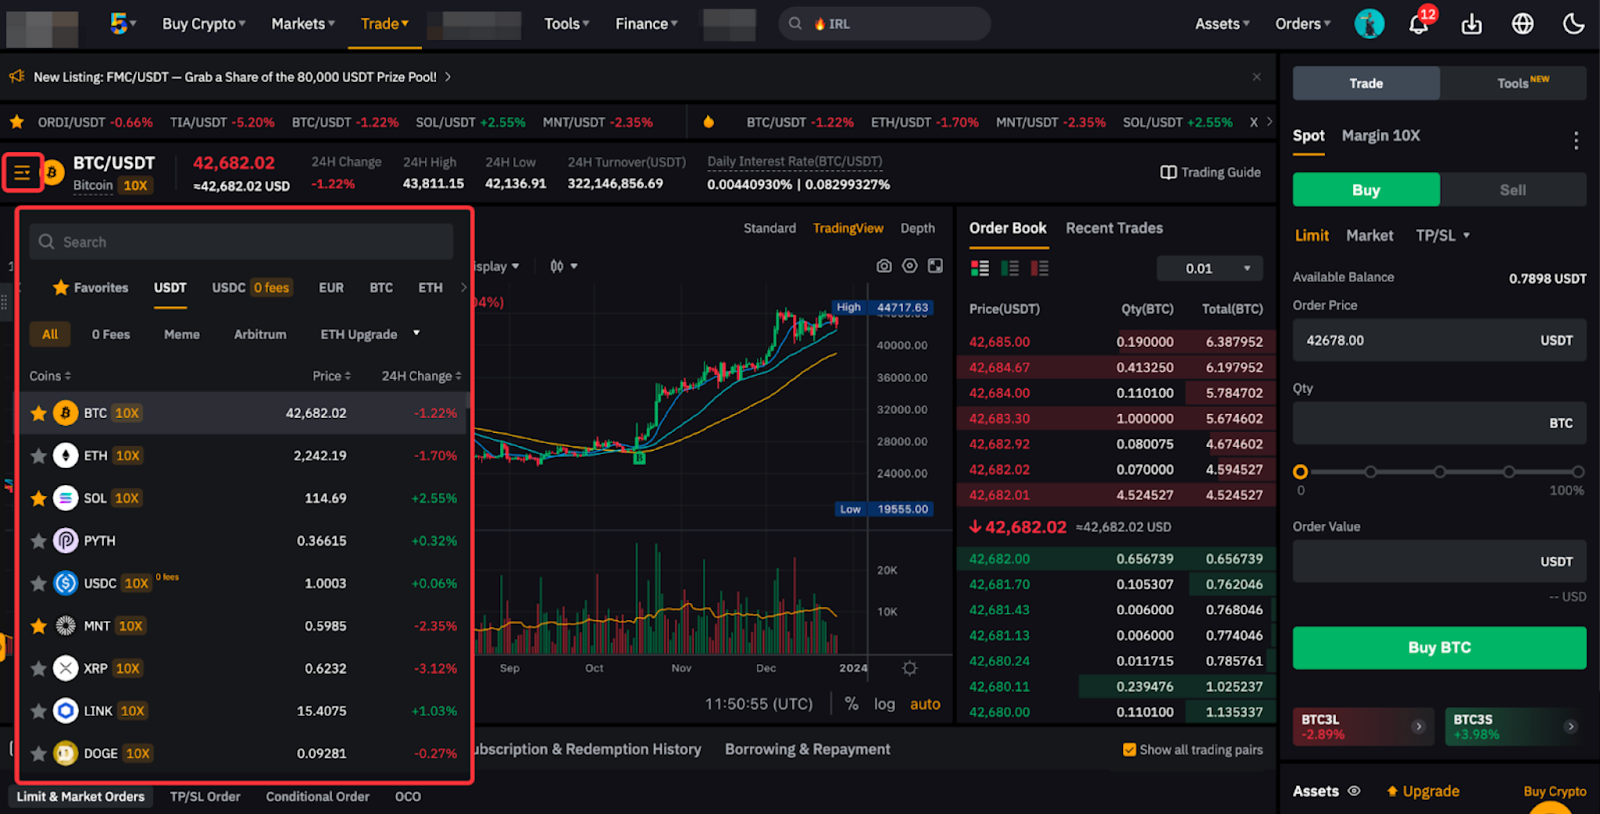The image size is (1600, 814).
Task: Select the Margin 10X tab
Action: 1380,136
